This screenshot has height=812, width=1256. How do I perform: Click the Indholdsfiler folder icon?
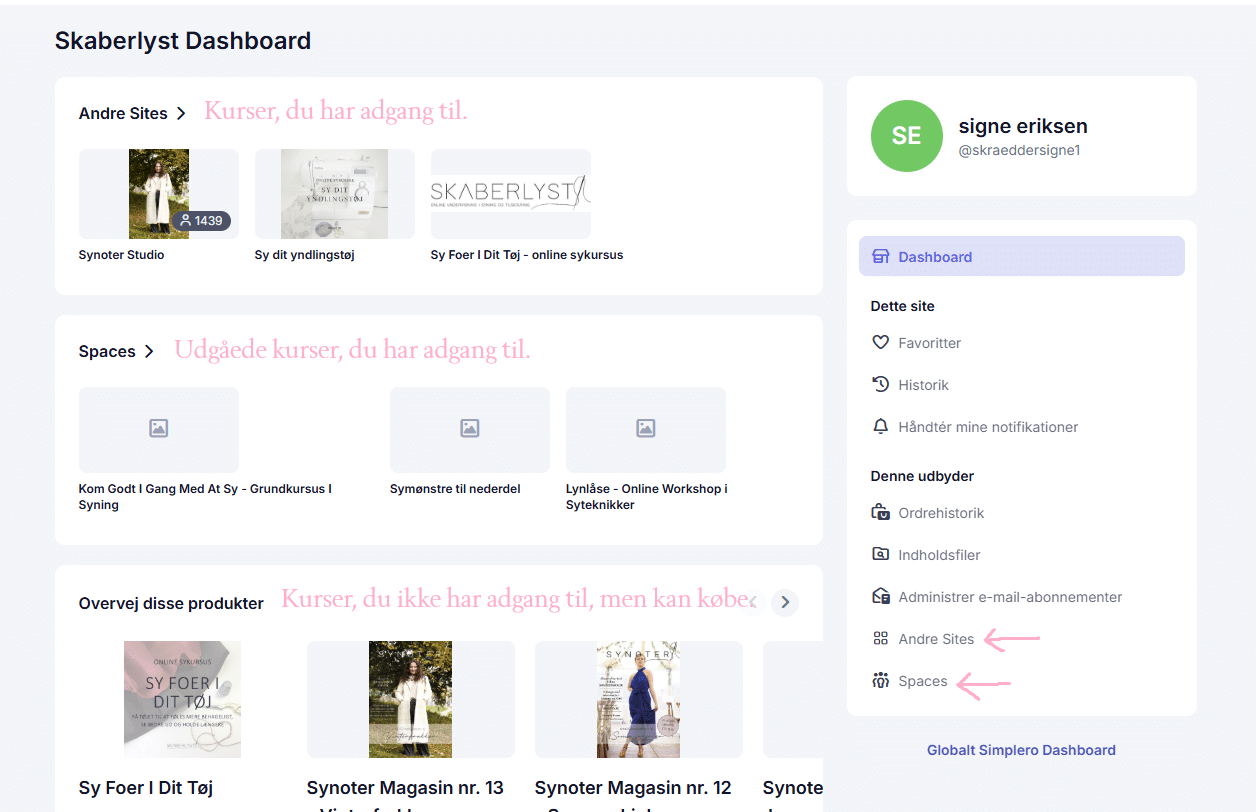[881, 555]
